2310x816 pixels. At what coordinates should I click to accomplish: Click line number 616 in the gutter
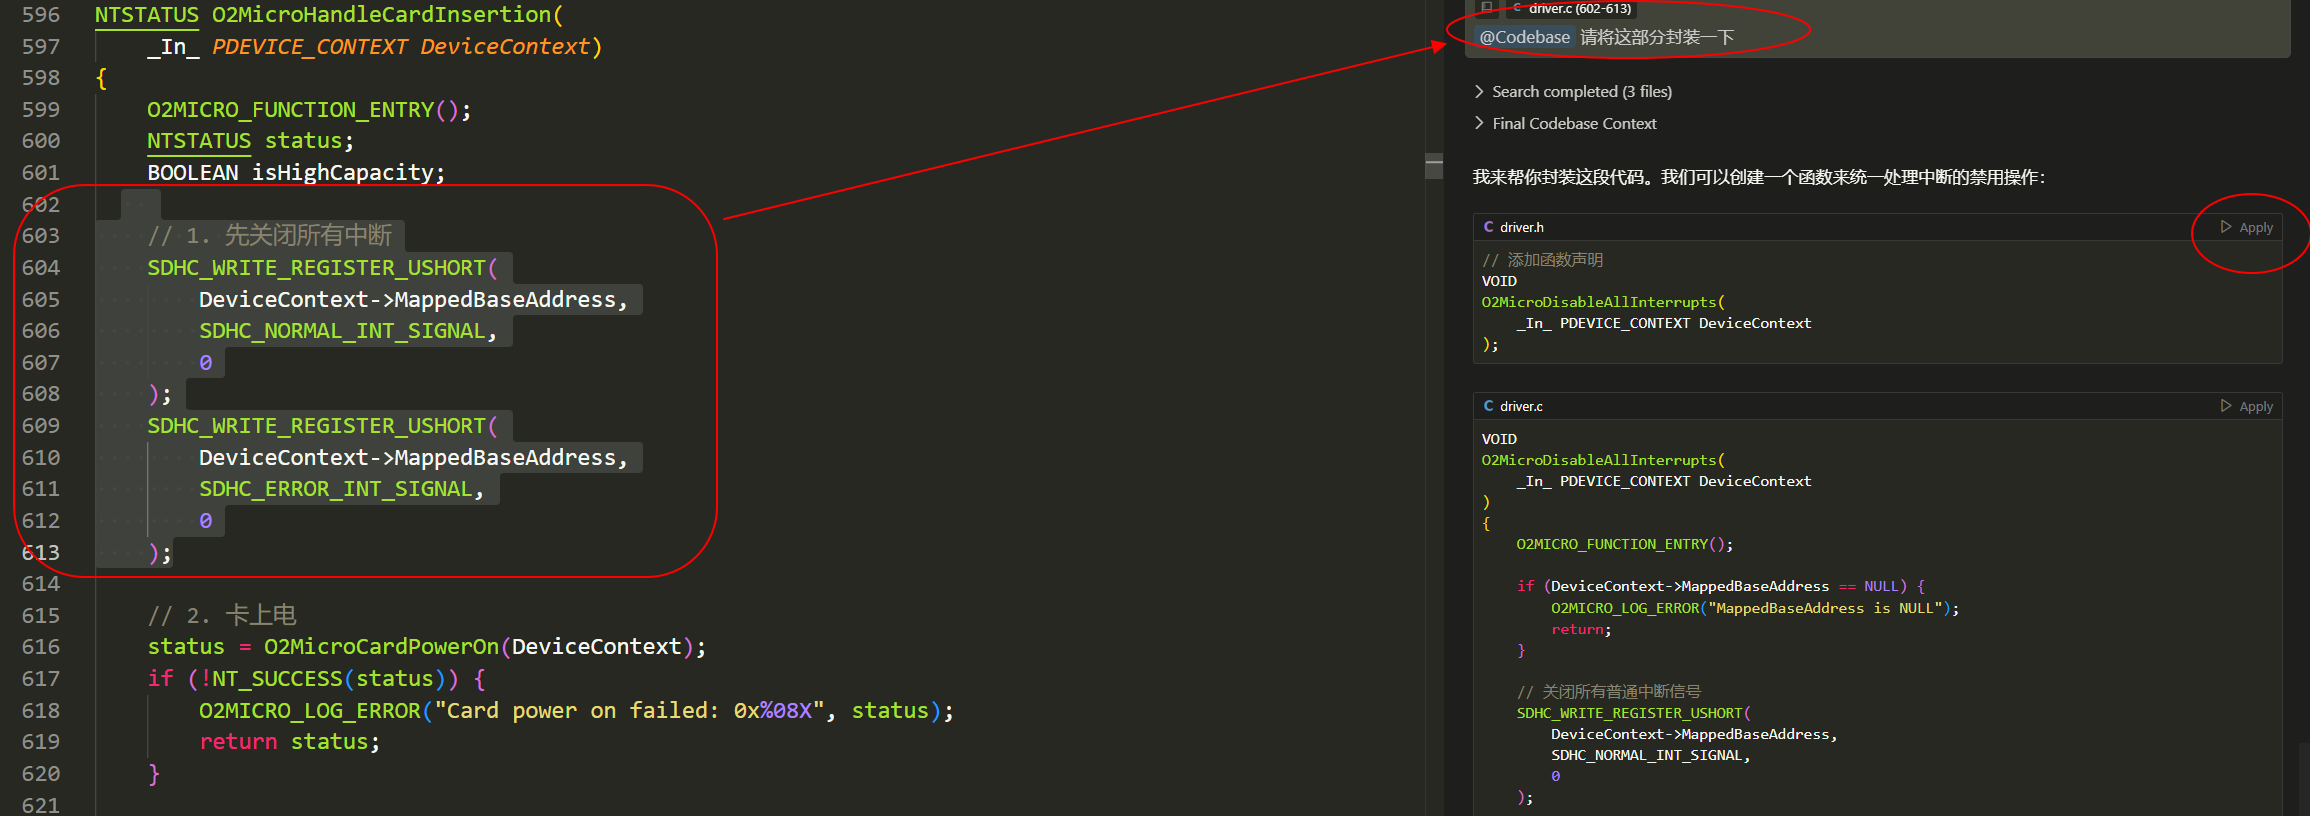click(41, 647)
